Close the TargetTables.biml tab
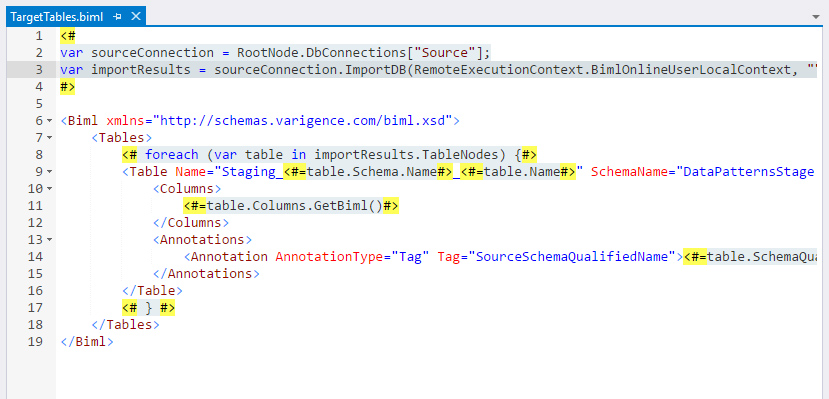829x399 pixels. (136, 16)
